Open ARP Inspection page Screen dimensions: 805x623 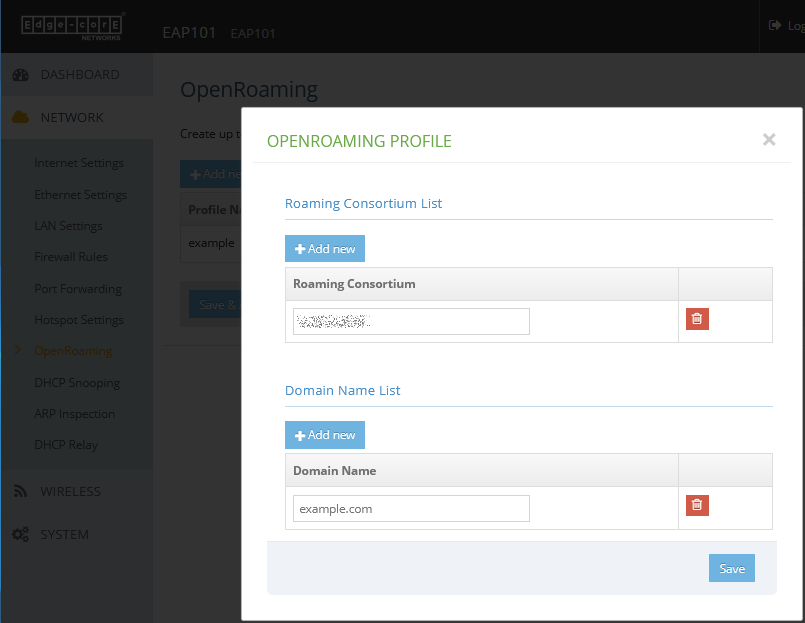74,414
